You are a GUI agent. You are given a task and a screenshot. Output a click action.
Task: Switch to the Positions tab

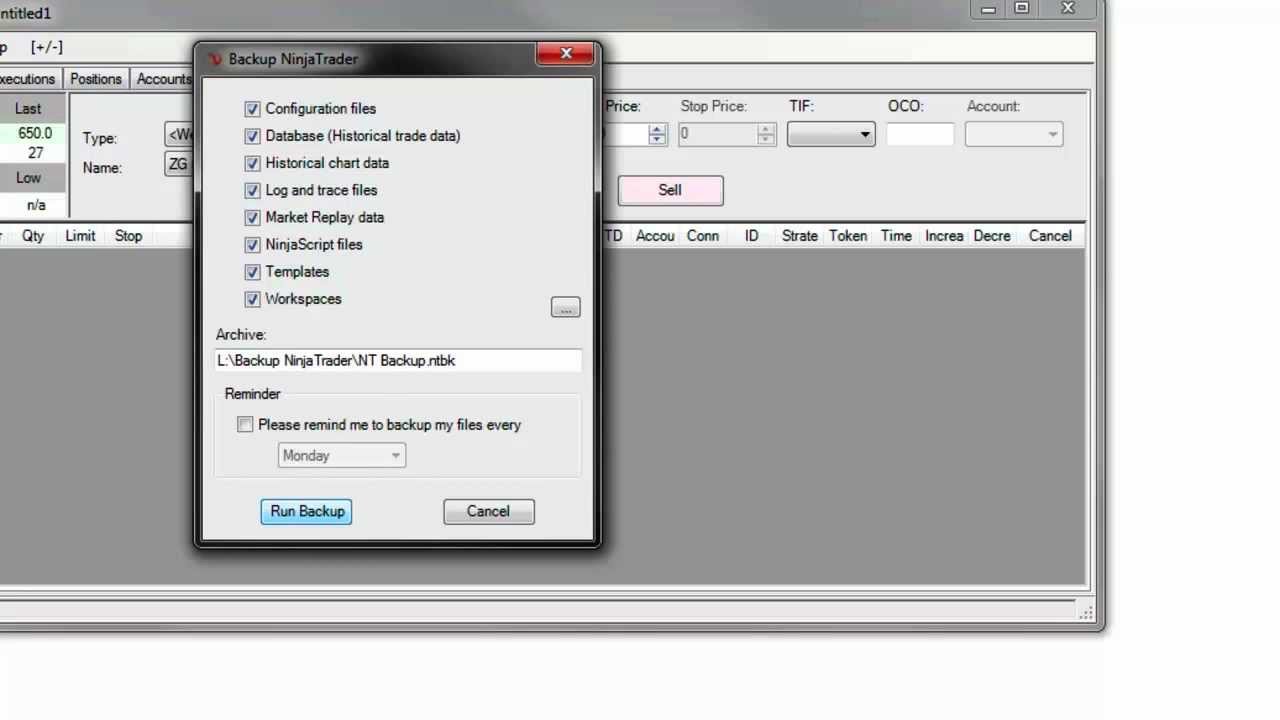pos(96,79)
